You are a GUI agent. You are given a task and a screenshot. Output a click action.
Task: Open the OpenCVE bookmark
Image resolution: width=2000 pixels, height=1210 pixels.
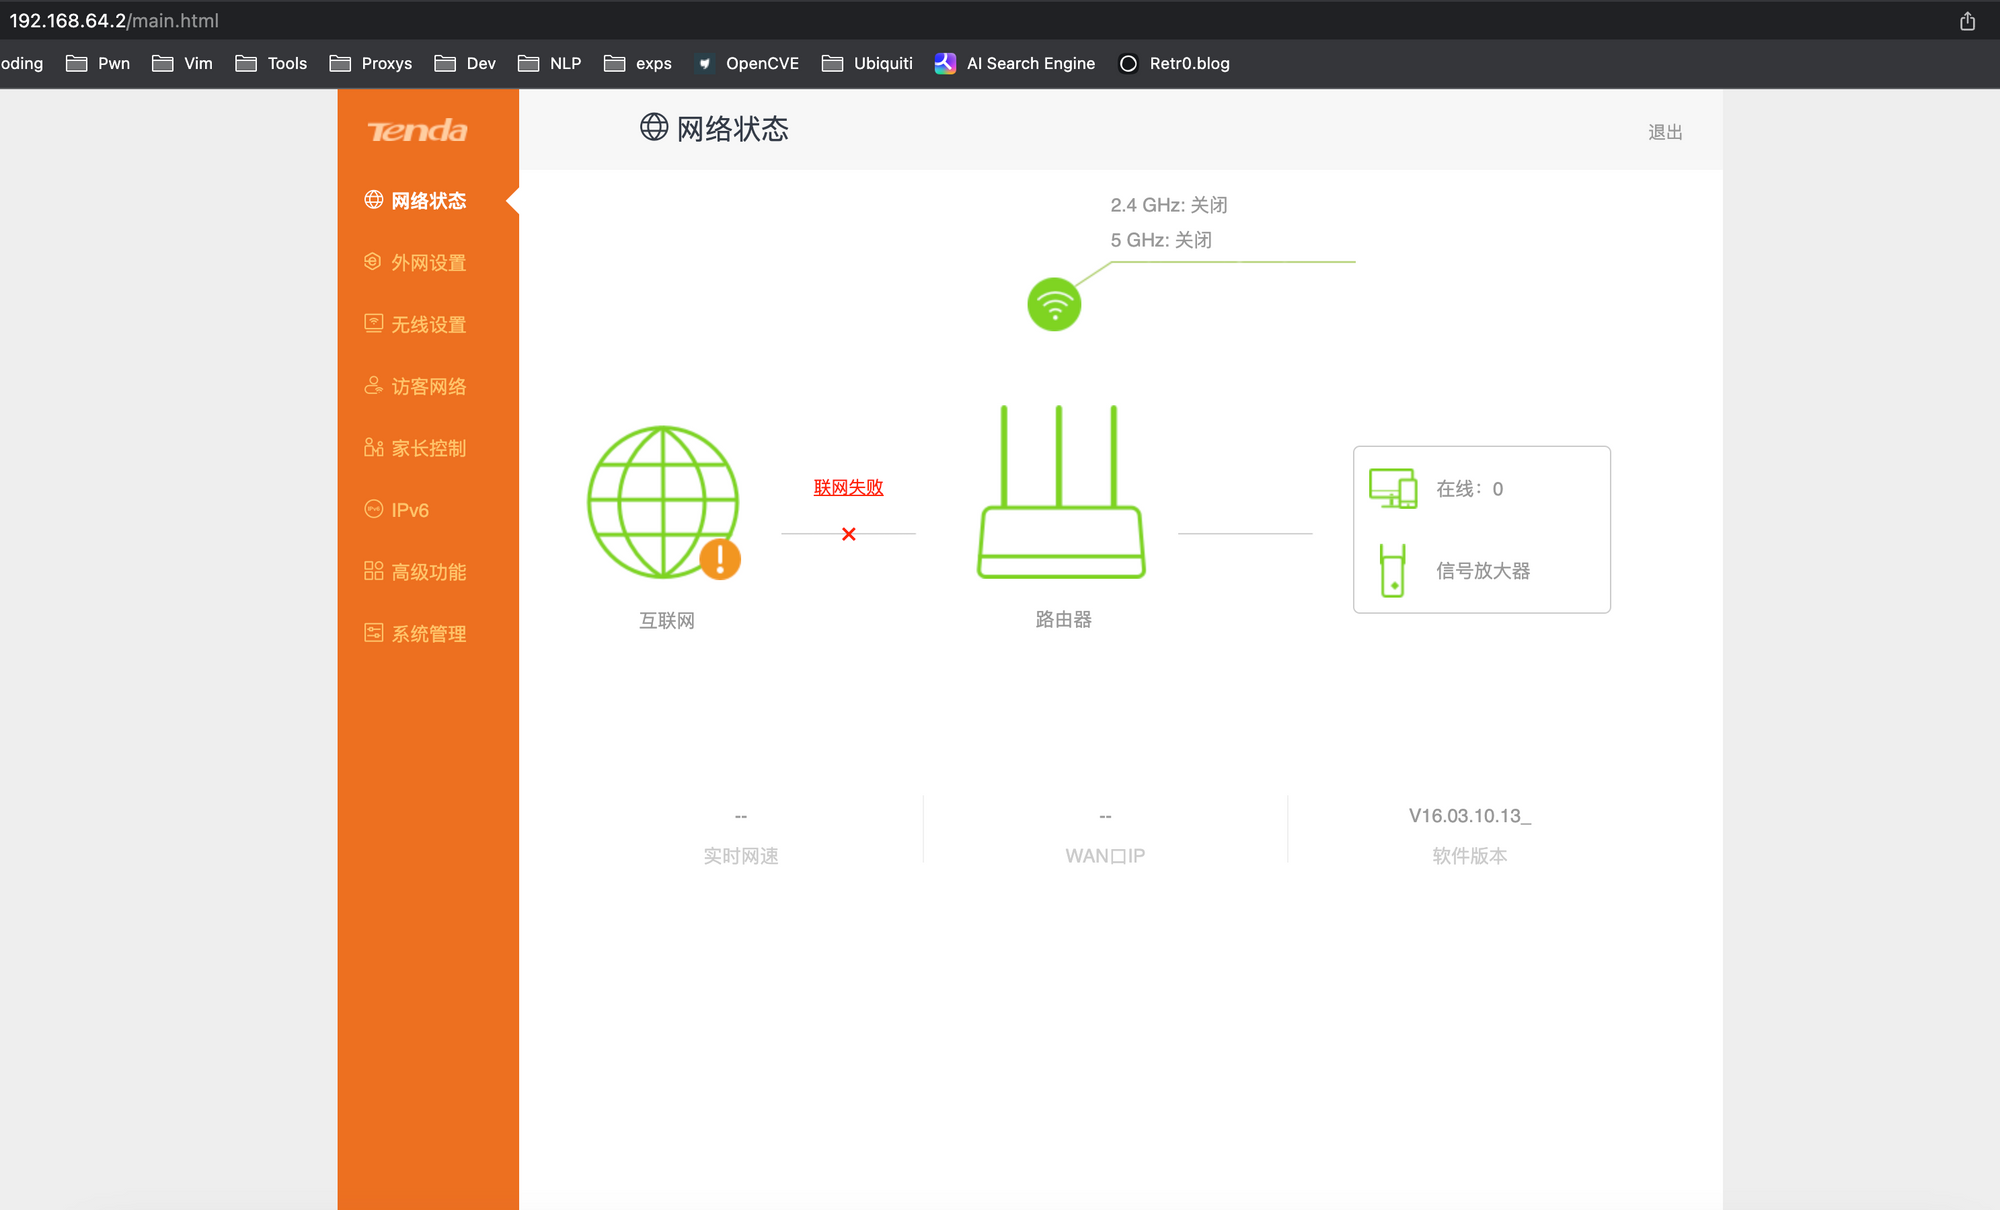[747, 63]
